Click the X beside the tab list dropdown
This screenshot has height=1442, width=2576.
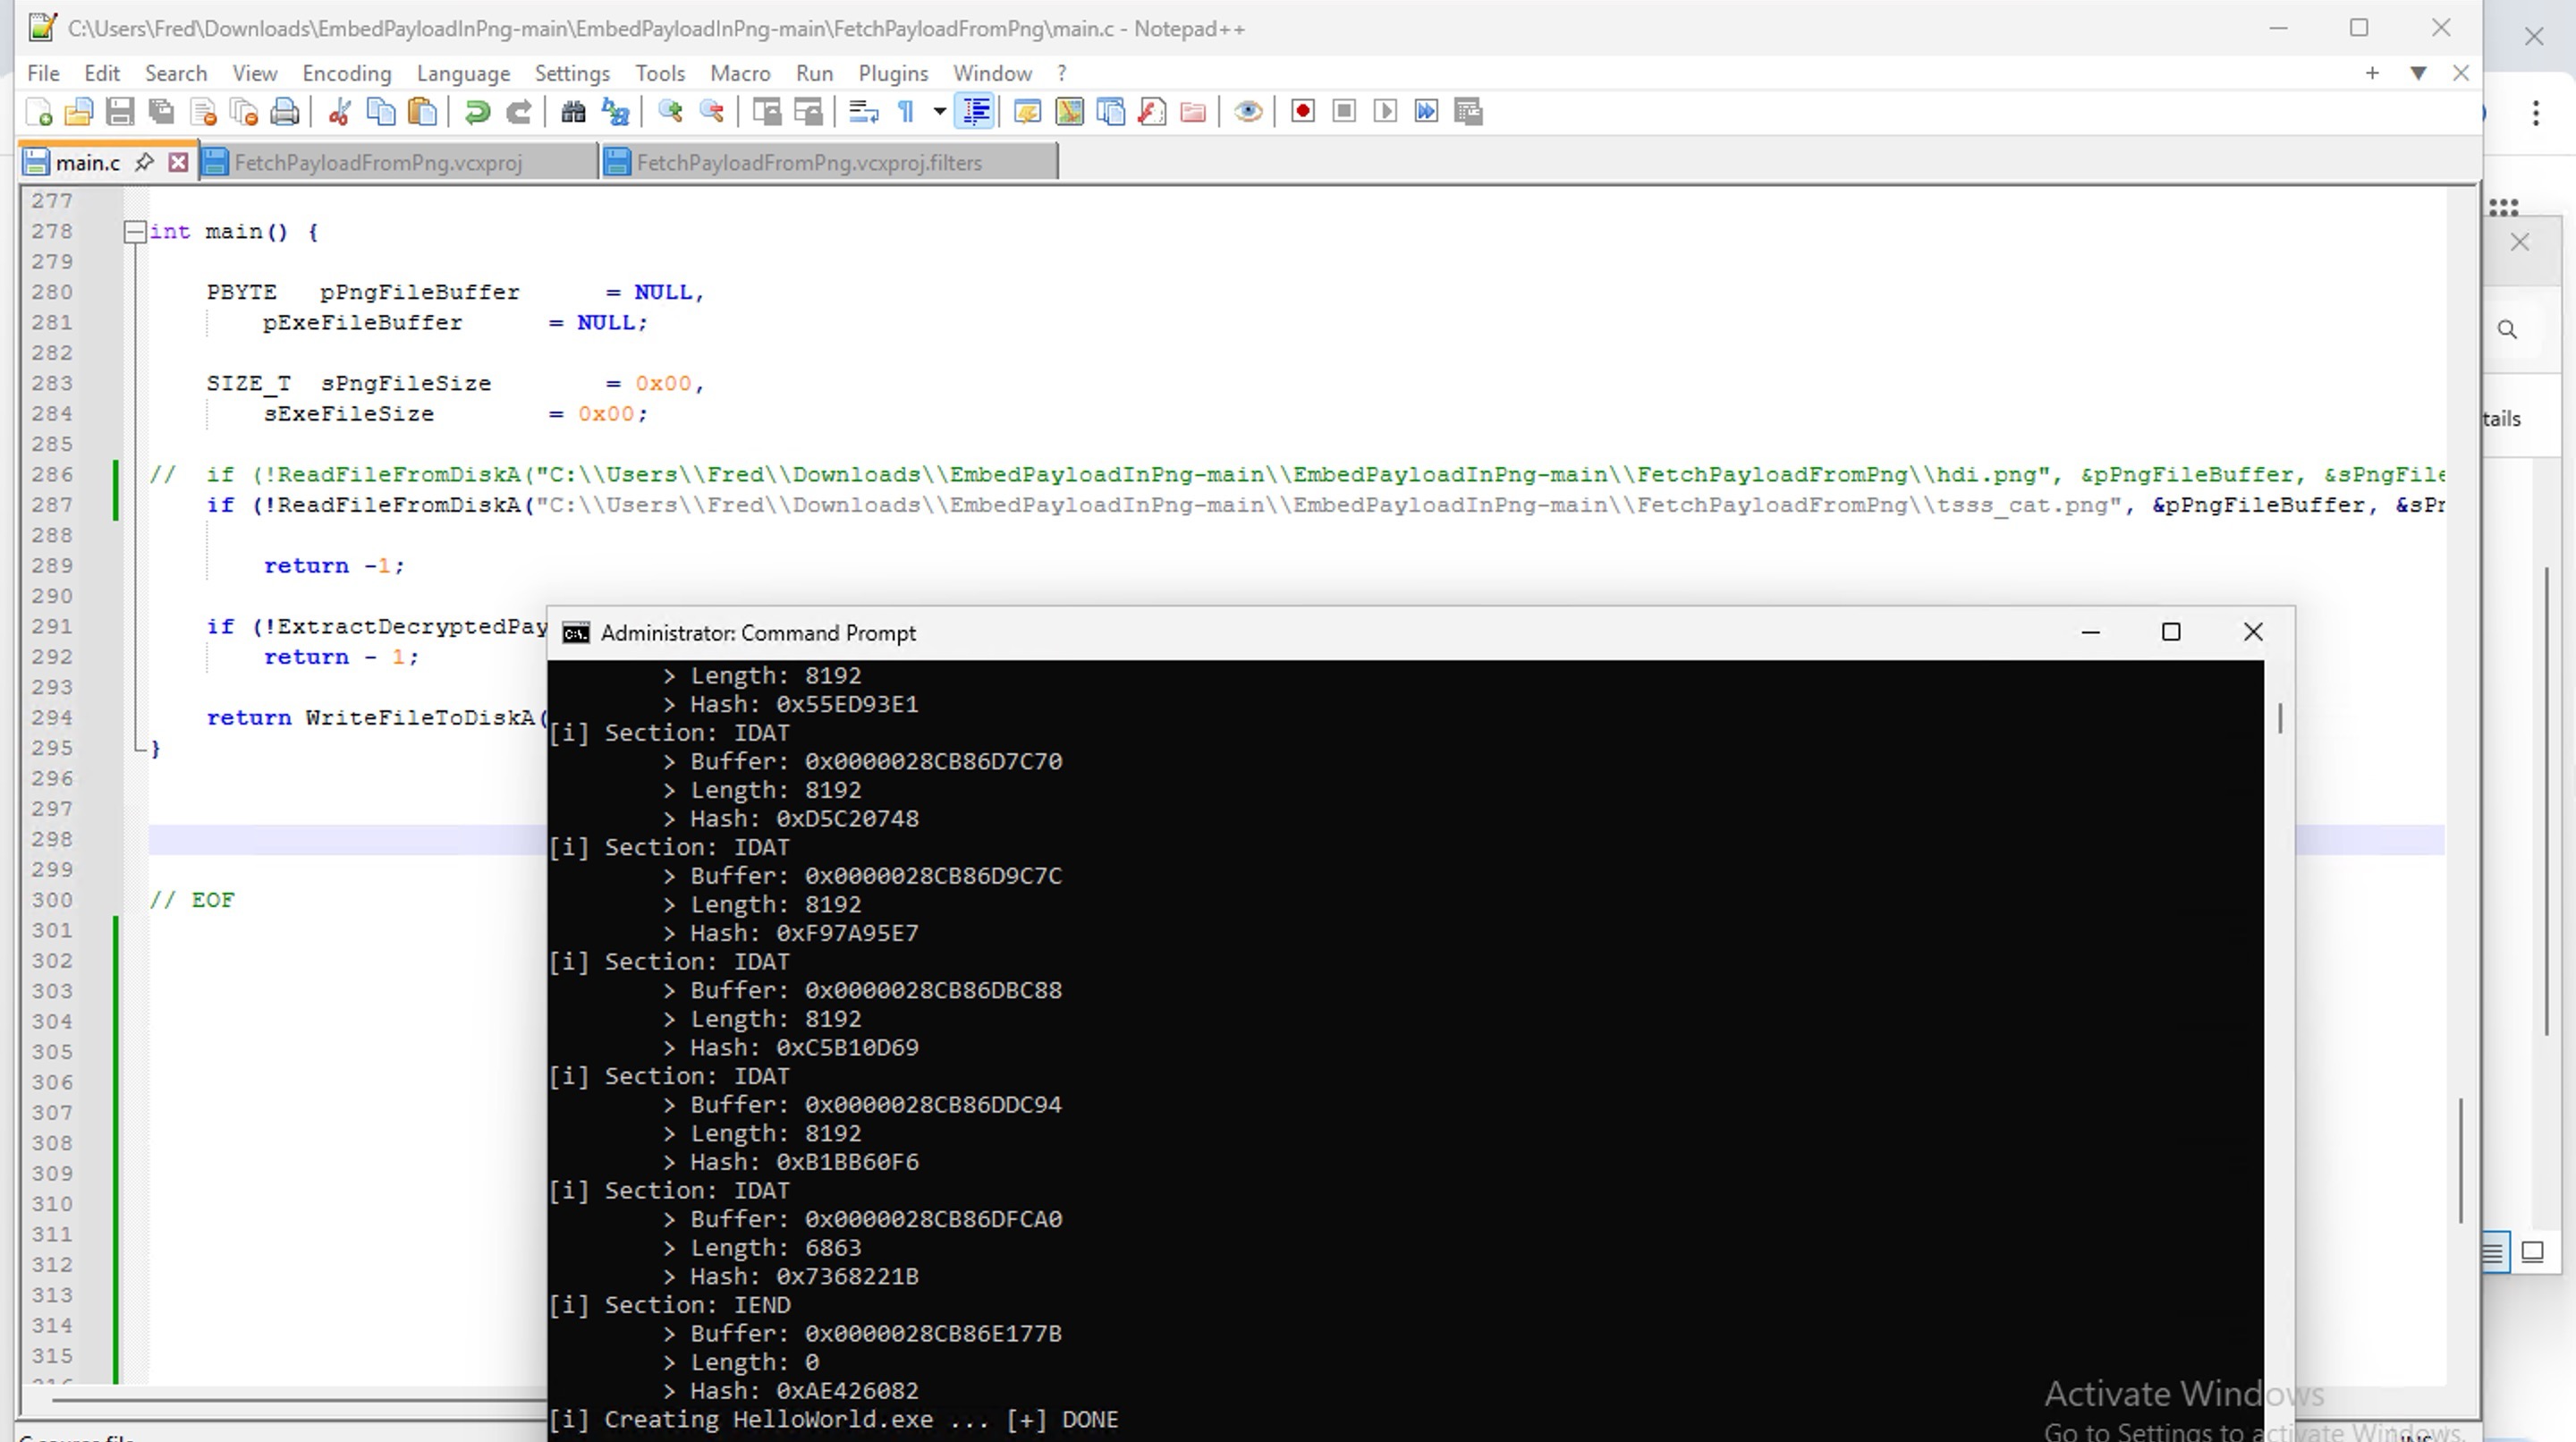point(2461,73)
